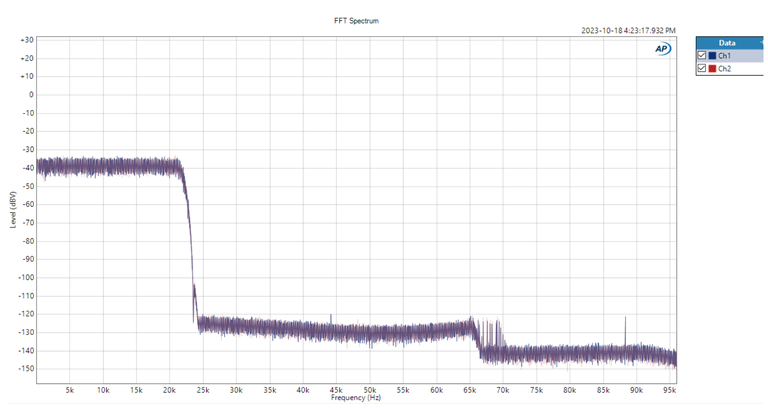Click the 2023-10-18 timestamp text
Viewport: 768px width, 416px height.
pyautogui.click(x=628, y=30)
